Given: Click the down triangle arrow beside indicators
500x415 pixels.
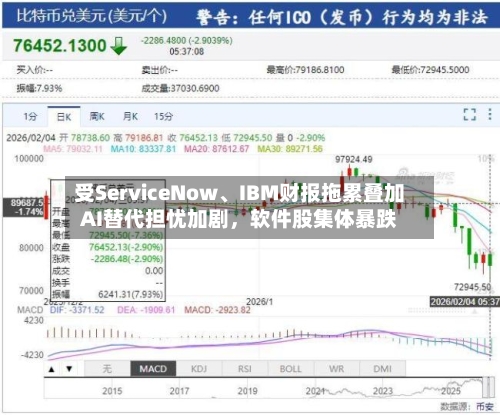Looking at the screenshot, I should pyautogui.click(x=69, y=369).
